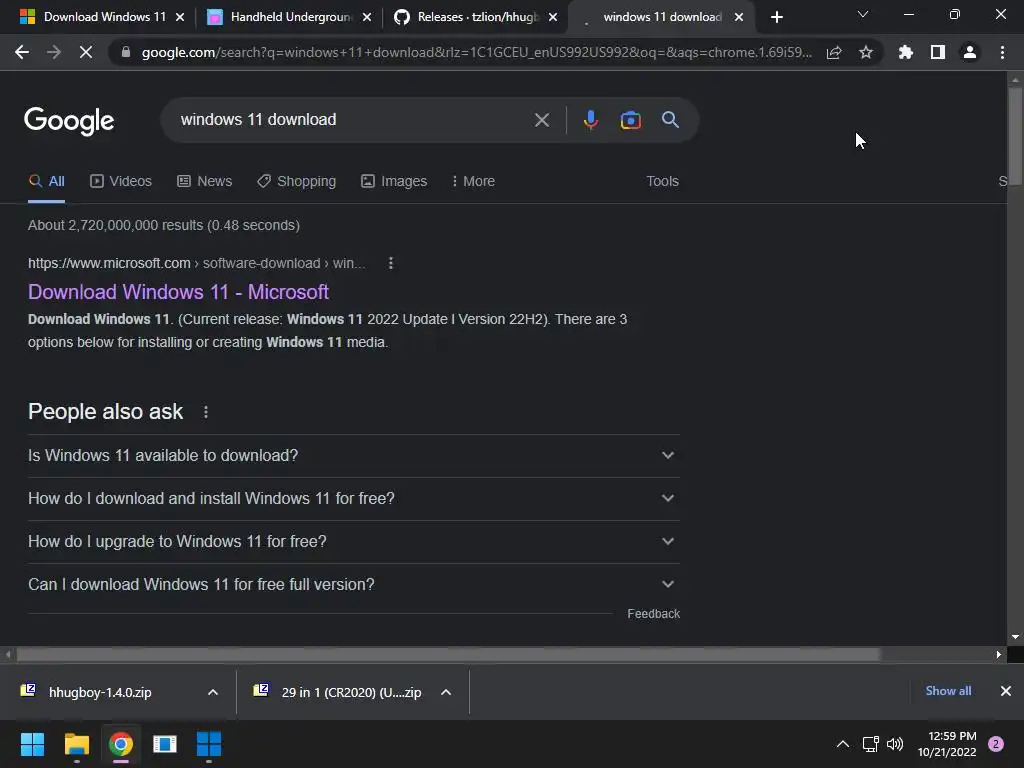This screenshot has width=1024, height=768.
Task: Select the All results tab
Action: coord(46,181)
